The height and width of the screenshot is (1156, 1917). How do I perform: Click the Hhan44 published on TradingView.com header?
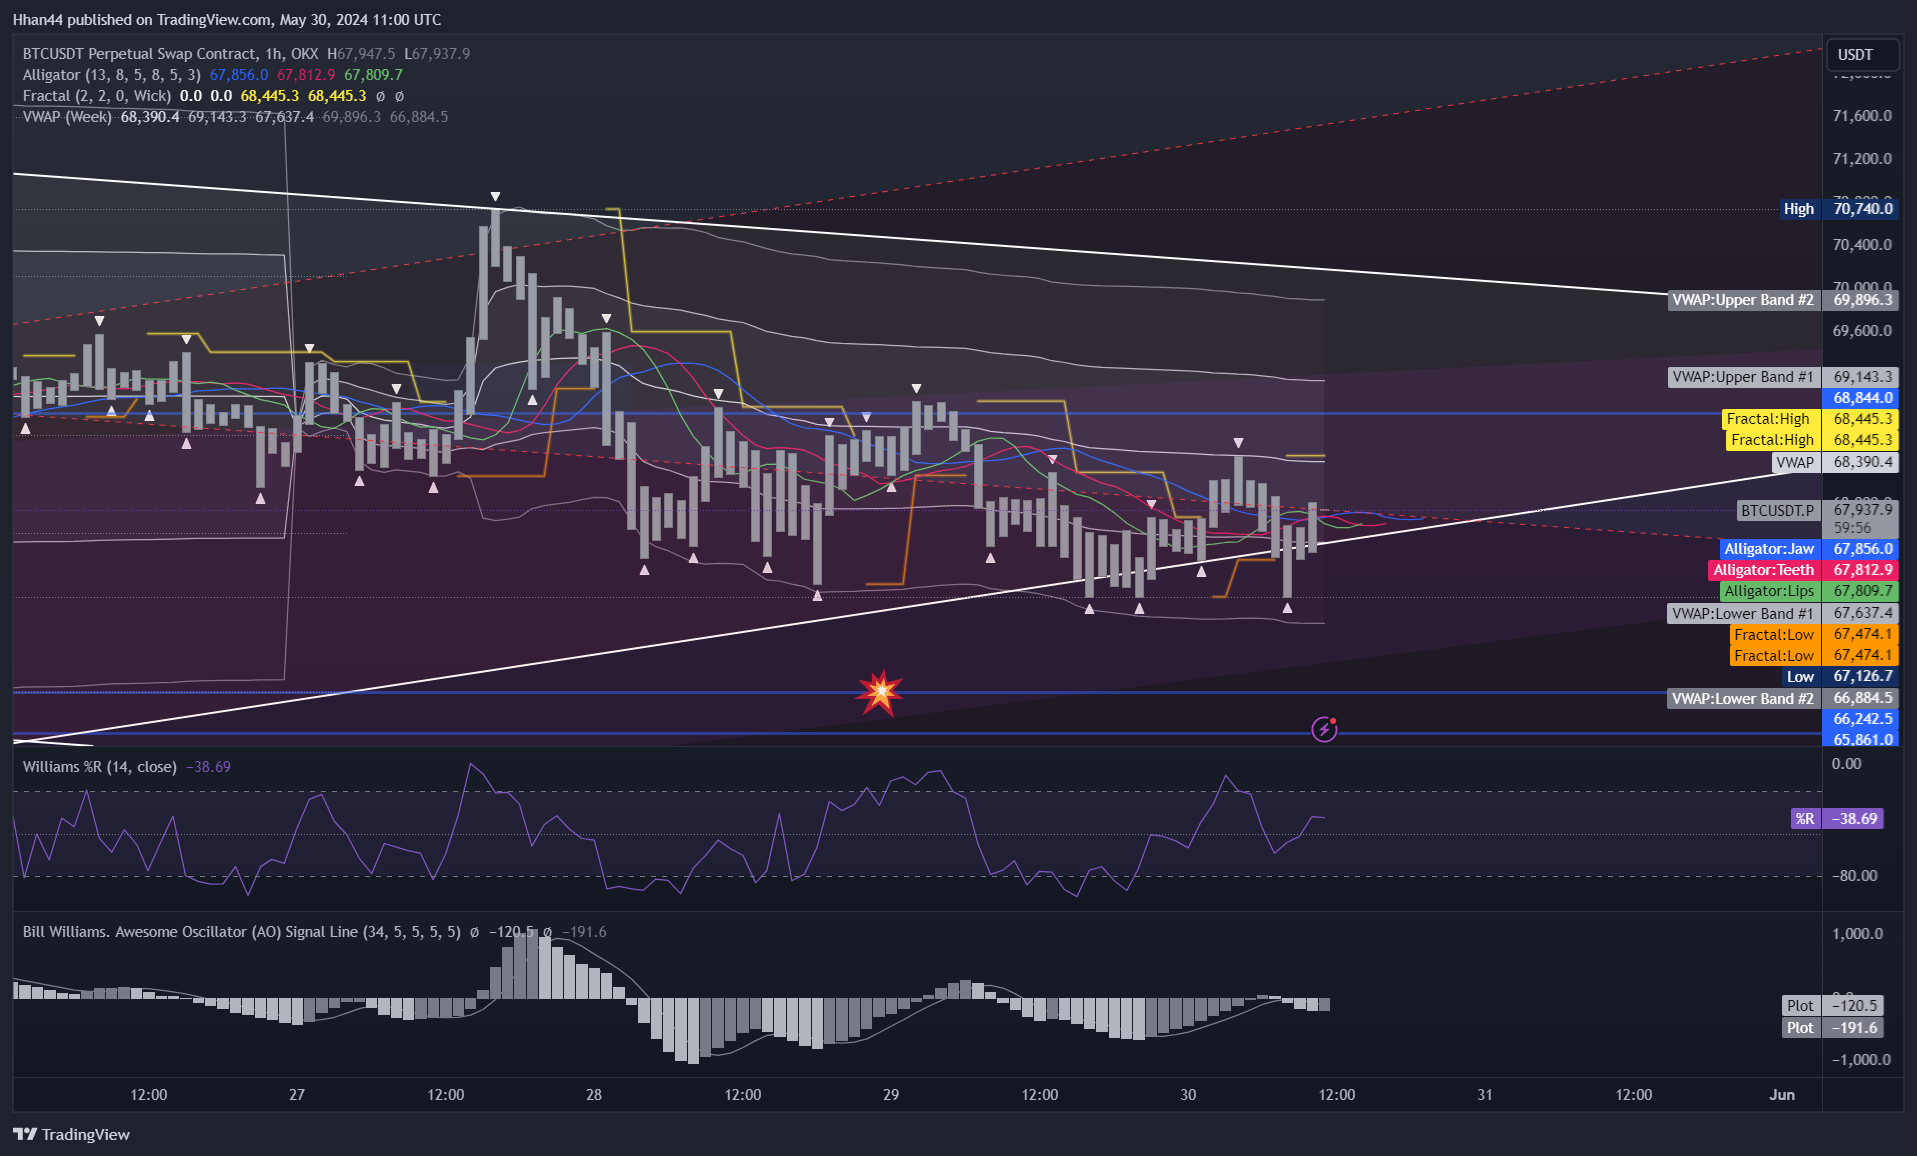click(227, 20)
